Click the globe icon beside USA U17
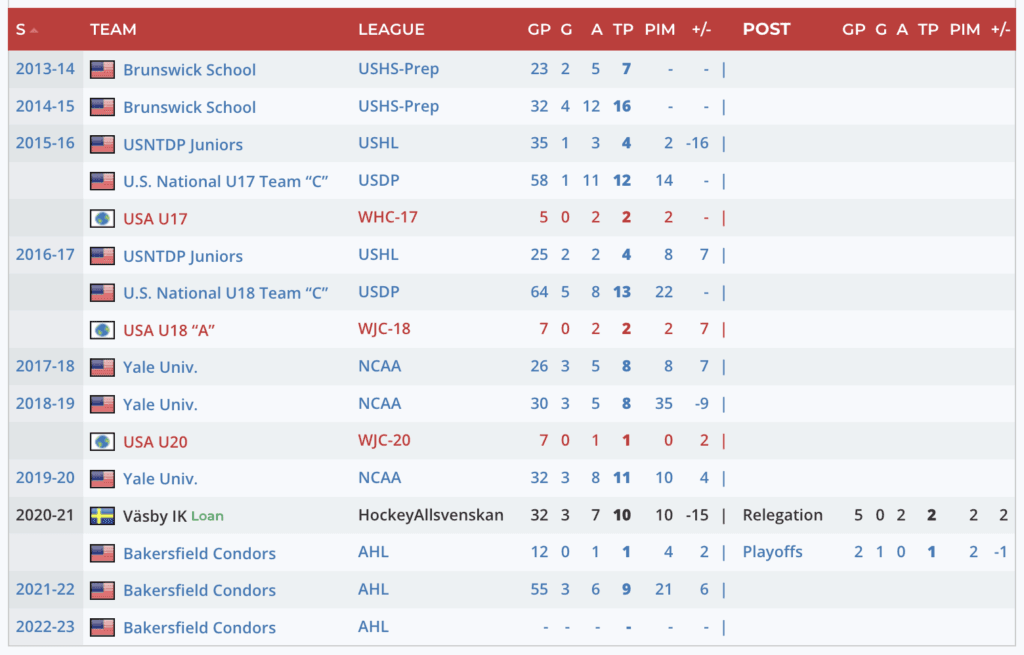 click(102, 218)
